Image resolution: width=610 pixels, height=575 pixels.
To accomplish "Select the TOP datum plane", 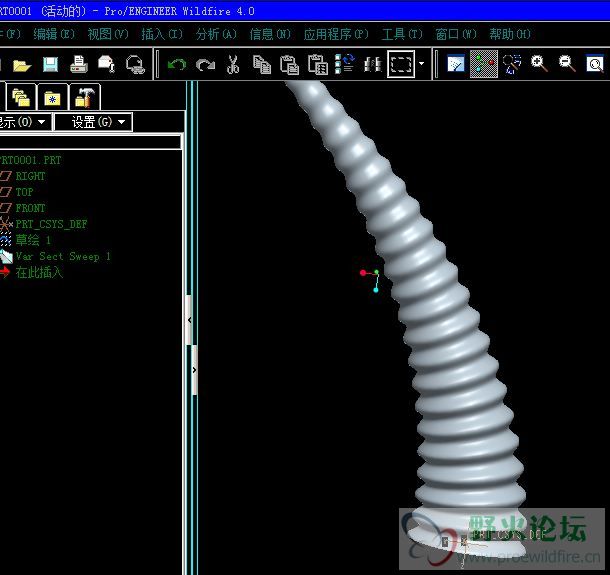I will click(24, 192).
